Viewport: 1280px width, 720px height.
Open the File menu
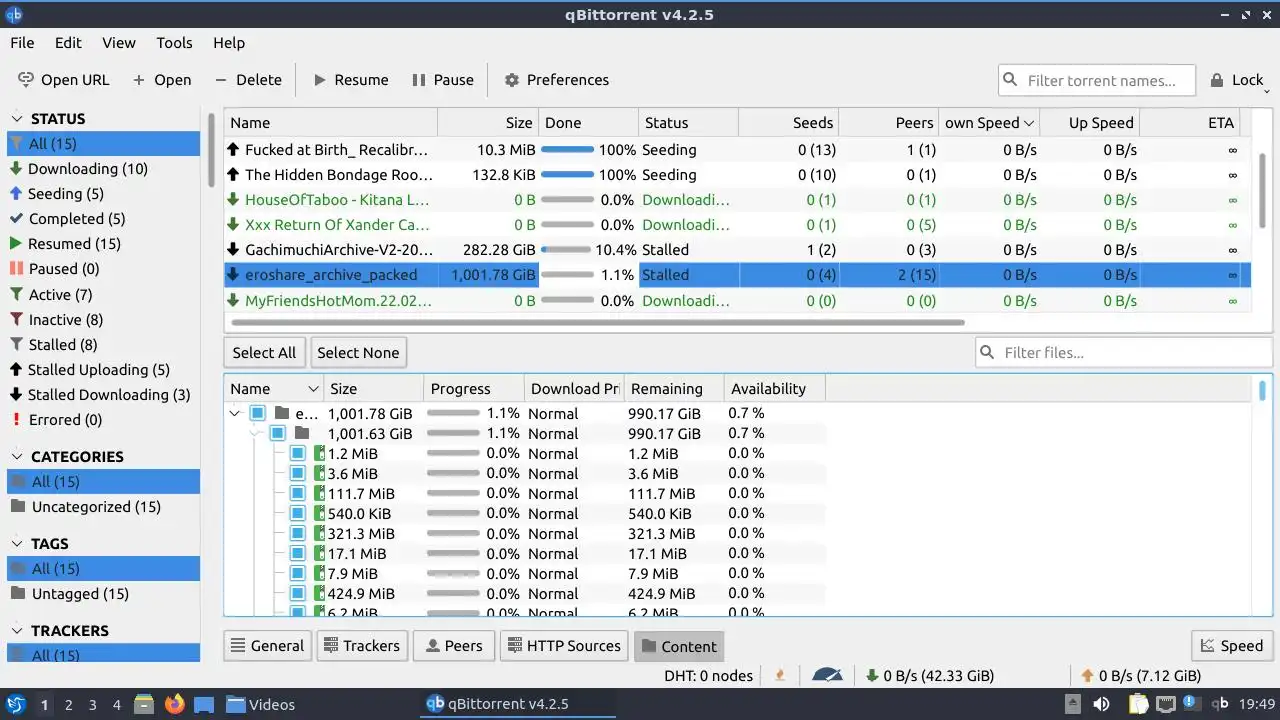tap(22, 43)
